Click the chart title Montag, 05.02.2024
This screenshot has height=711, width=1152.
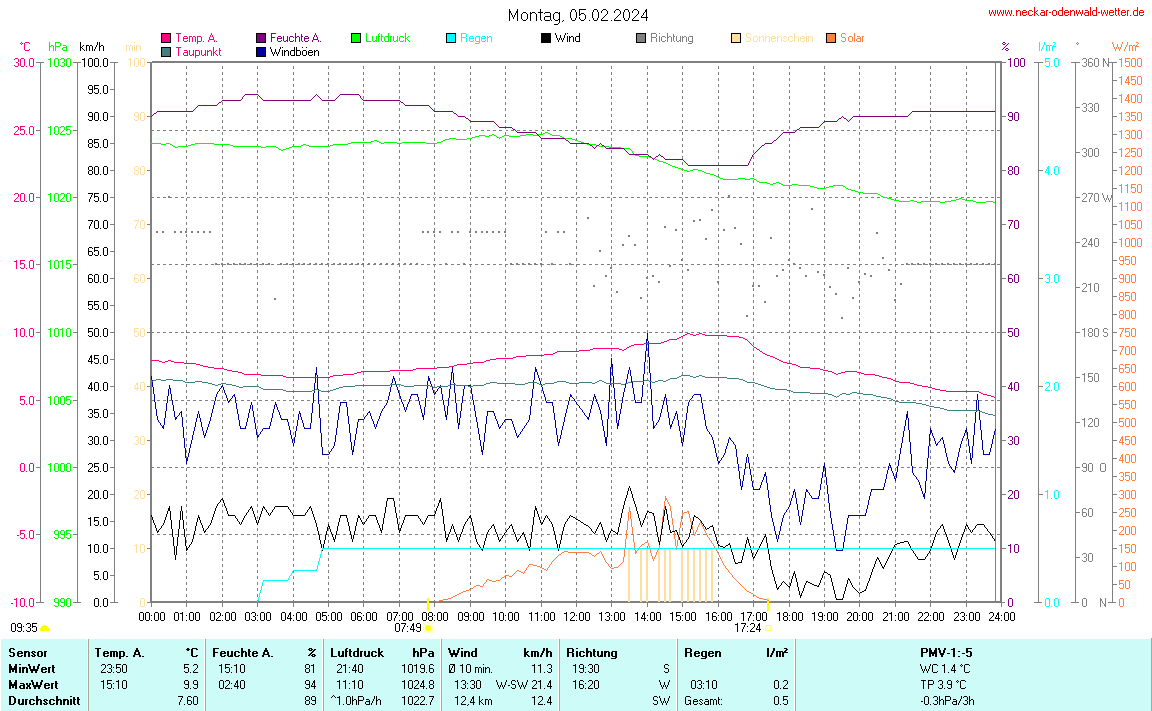click(577, 15)
